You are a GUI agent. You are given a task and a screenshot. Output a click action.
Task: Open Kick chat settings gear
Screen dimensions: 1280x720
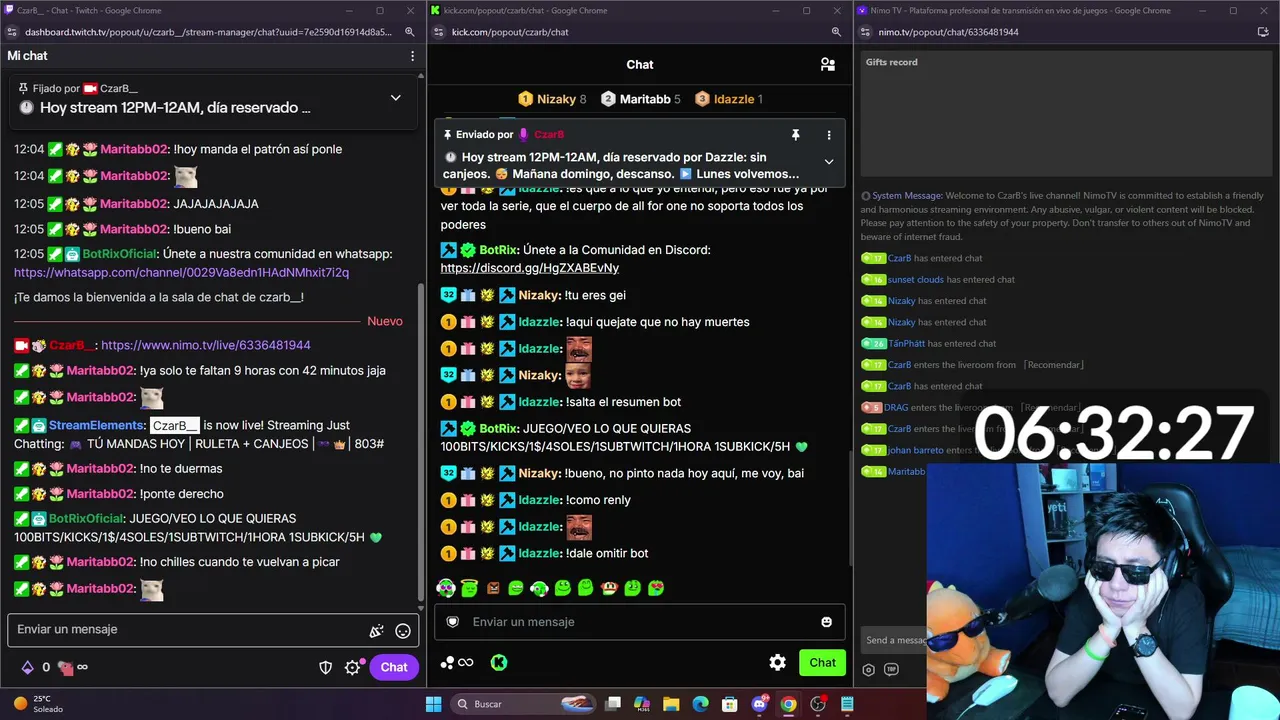[777, 662]
